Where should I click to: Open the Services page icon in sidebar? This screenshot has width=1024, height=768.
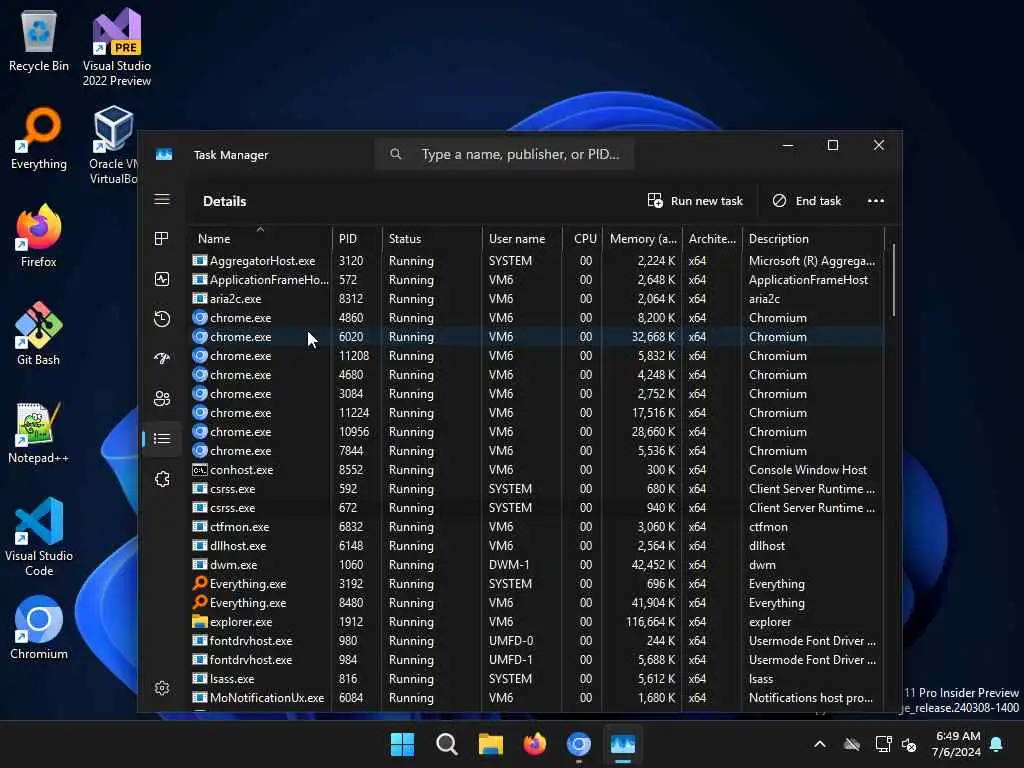[162, 479]
